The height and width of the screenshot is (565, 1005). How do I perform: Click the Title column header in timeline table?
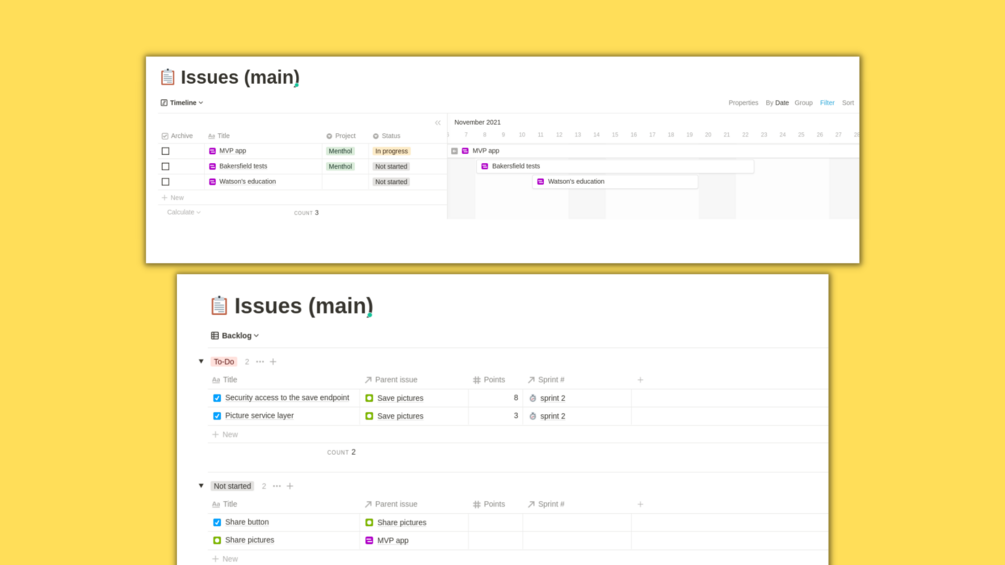click(219, 136)
